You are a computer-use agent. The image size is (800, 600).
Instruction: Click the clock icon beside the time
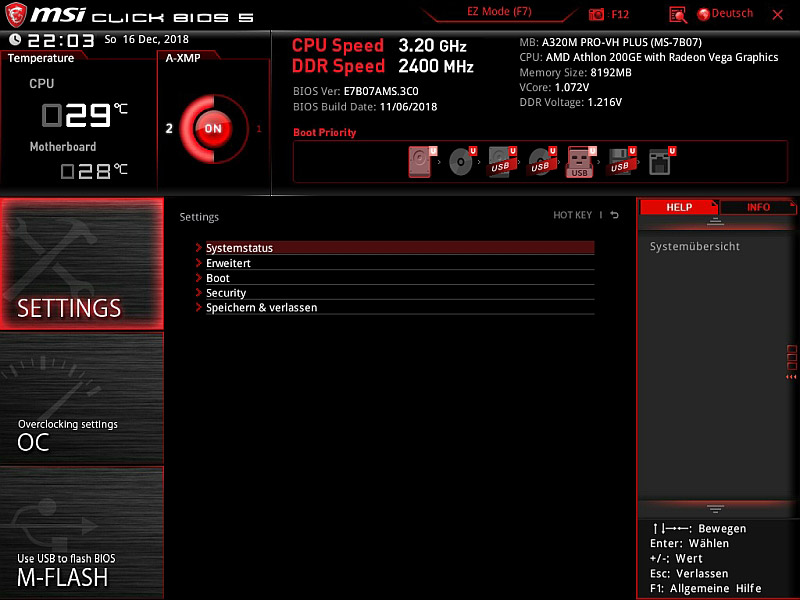(15, 39)
